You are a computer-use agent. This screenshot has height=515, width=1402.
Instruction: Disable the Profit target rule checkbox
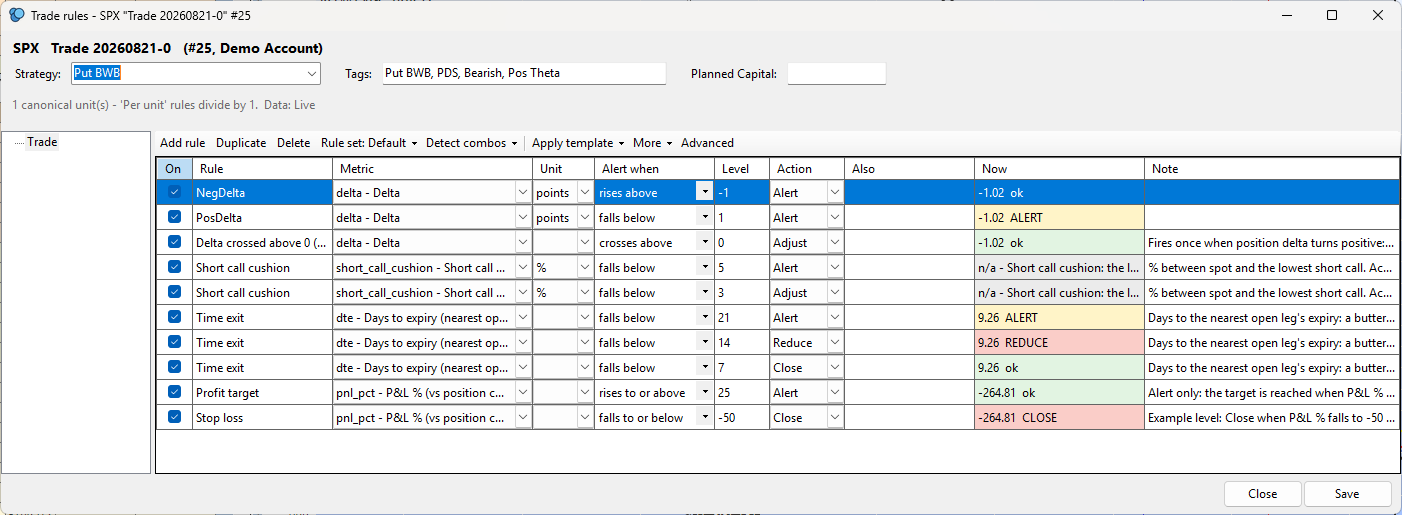(x=175, y=392)
